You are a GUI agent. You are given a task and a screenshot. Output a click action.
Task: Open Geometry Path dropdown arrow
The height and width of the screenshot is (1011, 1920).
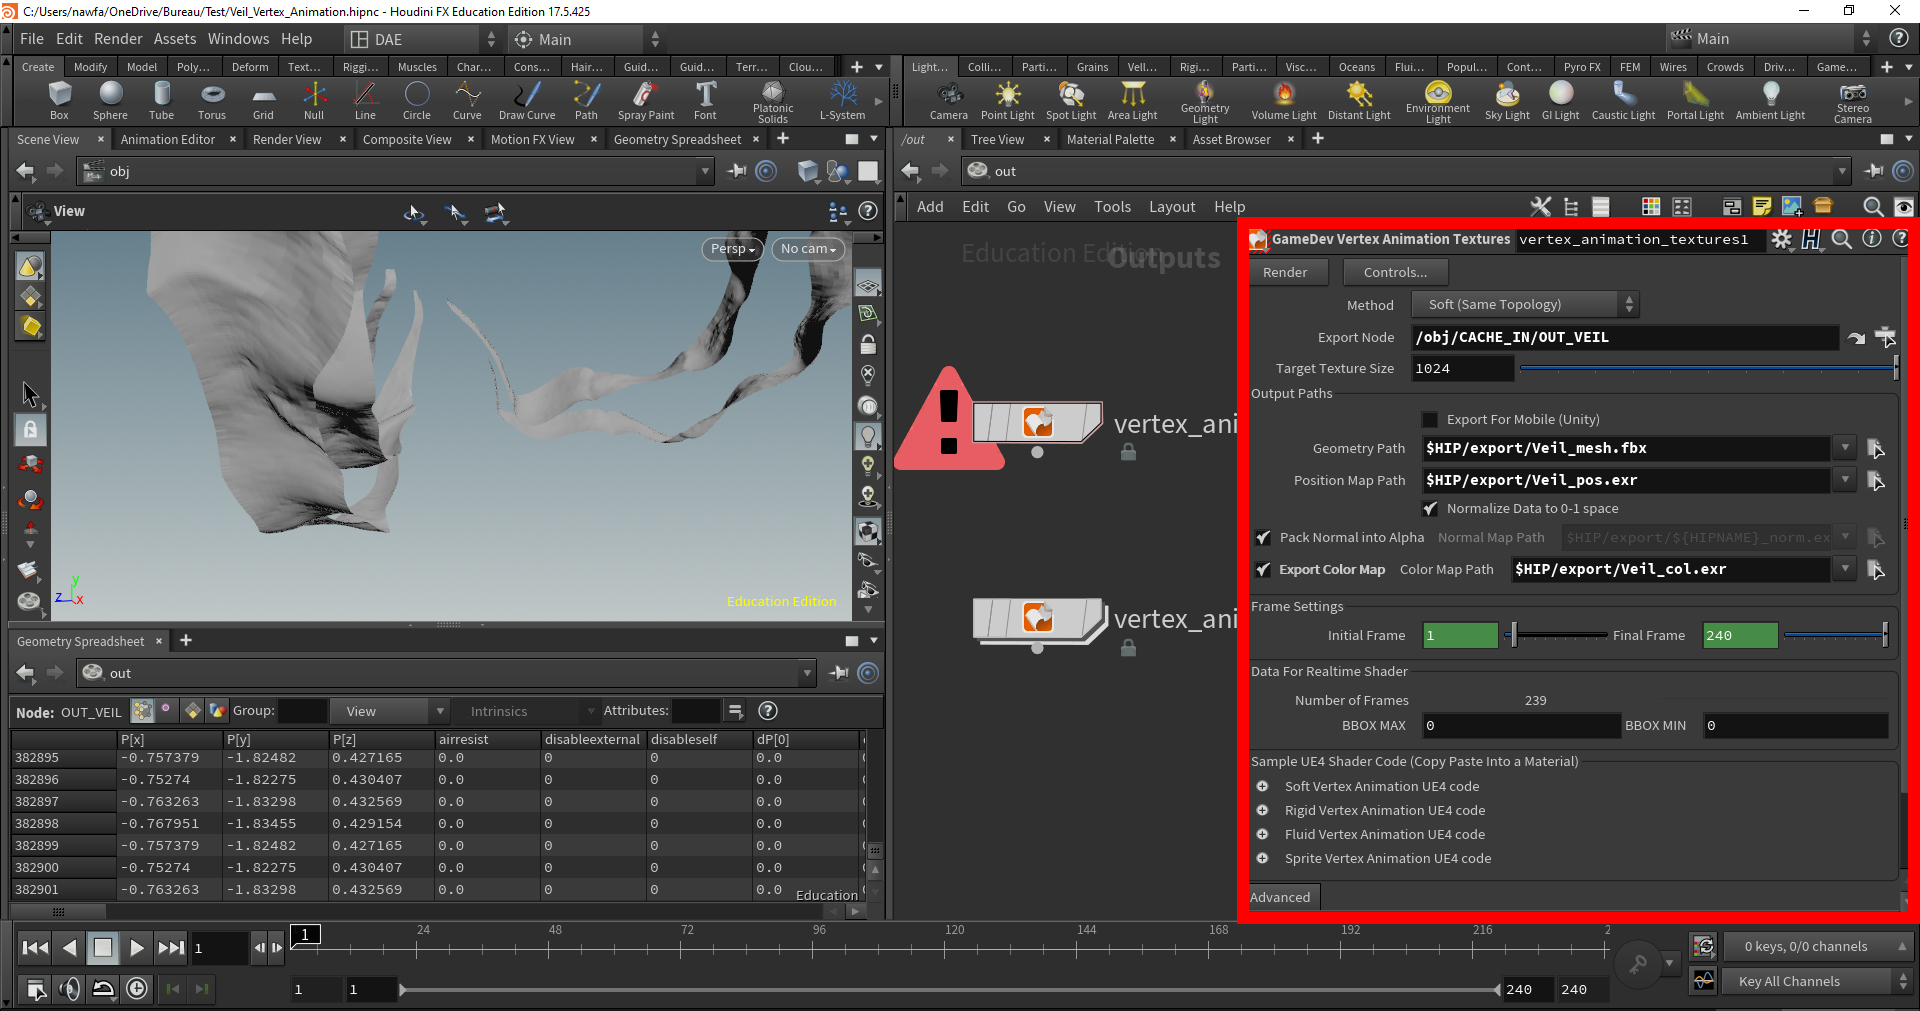point(1845,449)
